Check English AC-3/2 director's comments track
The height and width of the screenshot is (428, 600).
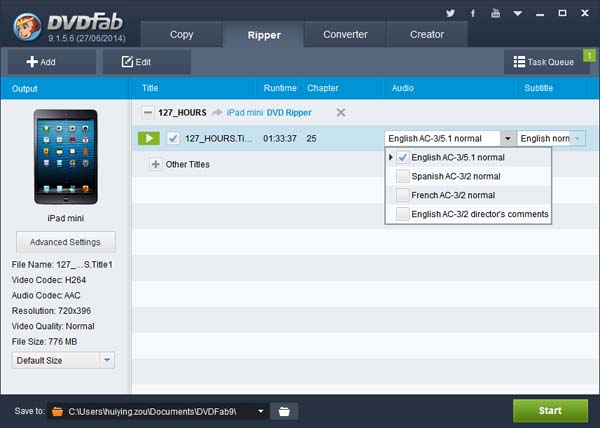click(403, 214)
